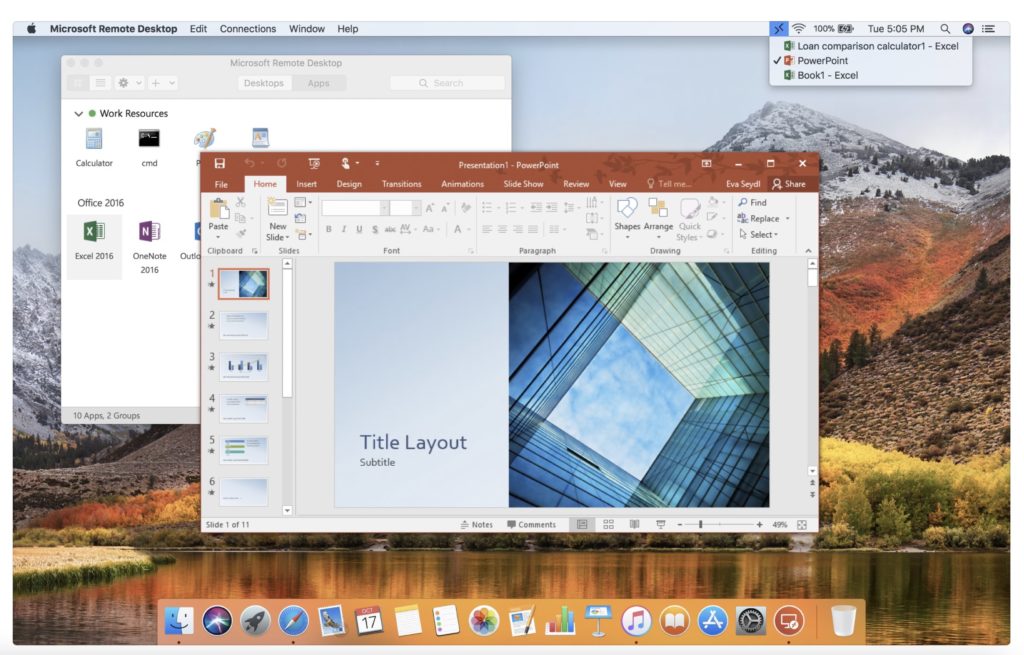Open the Shapes gallery

click(627, 208)
